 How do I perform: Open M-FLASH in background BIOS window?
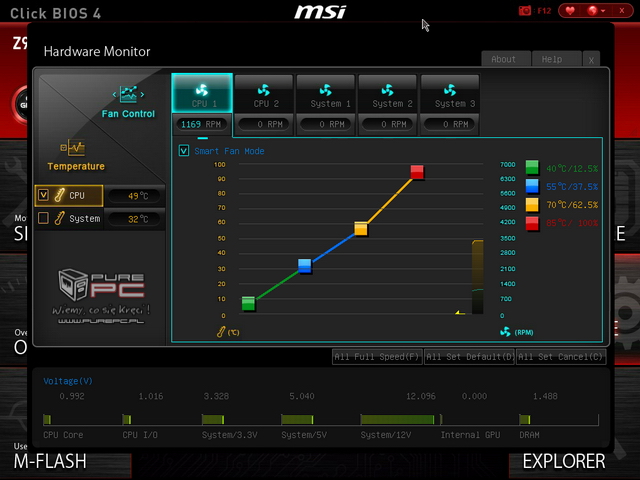pyautogui.click(x=50, y=462)
